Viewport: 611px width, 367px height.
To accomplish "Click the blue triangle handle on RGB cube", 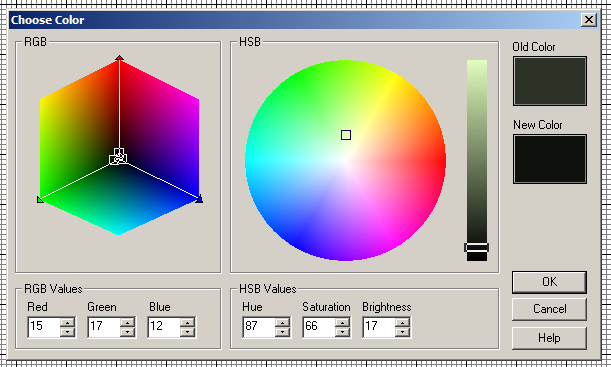I will point(199,199).
